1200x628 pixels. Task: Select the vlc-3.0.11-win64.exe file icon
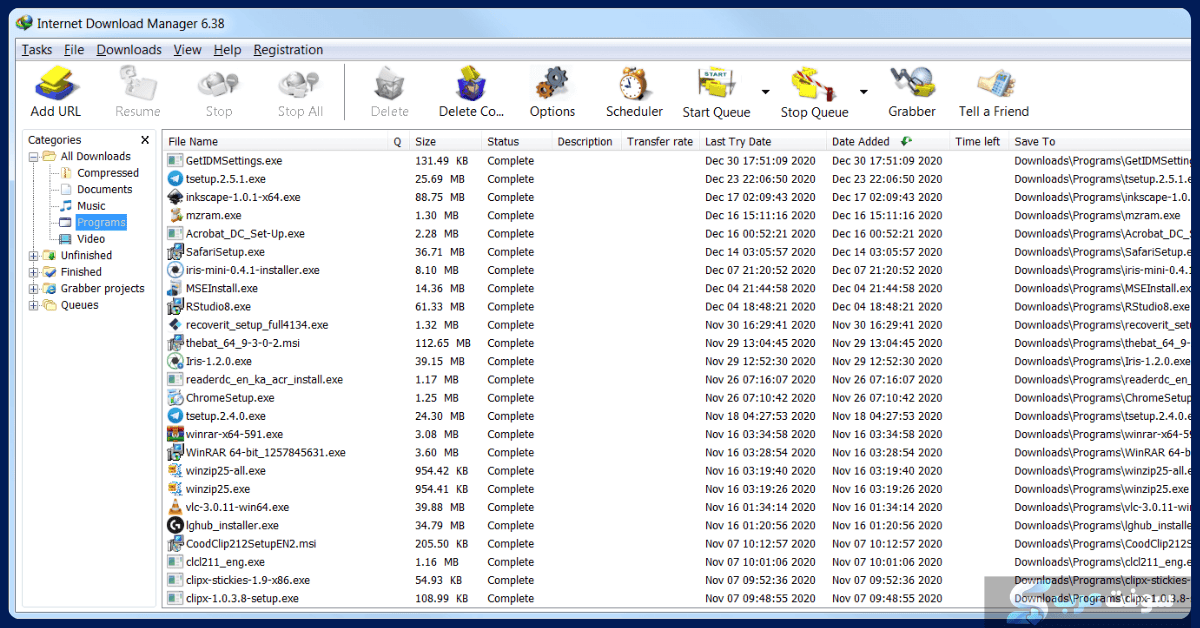click(x=175, y=507)
